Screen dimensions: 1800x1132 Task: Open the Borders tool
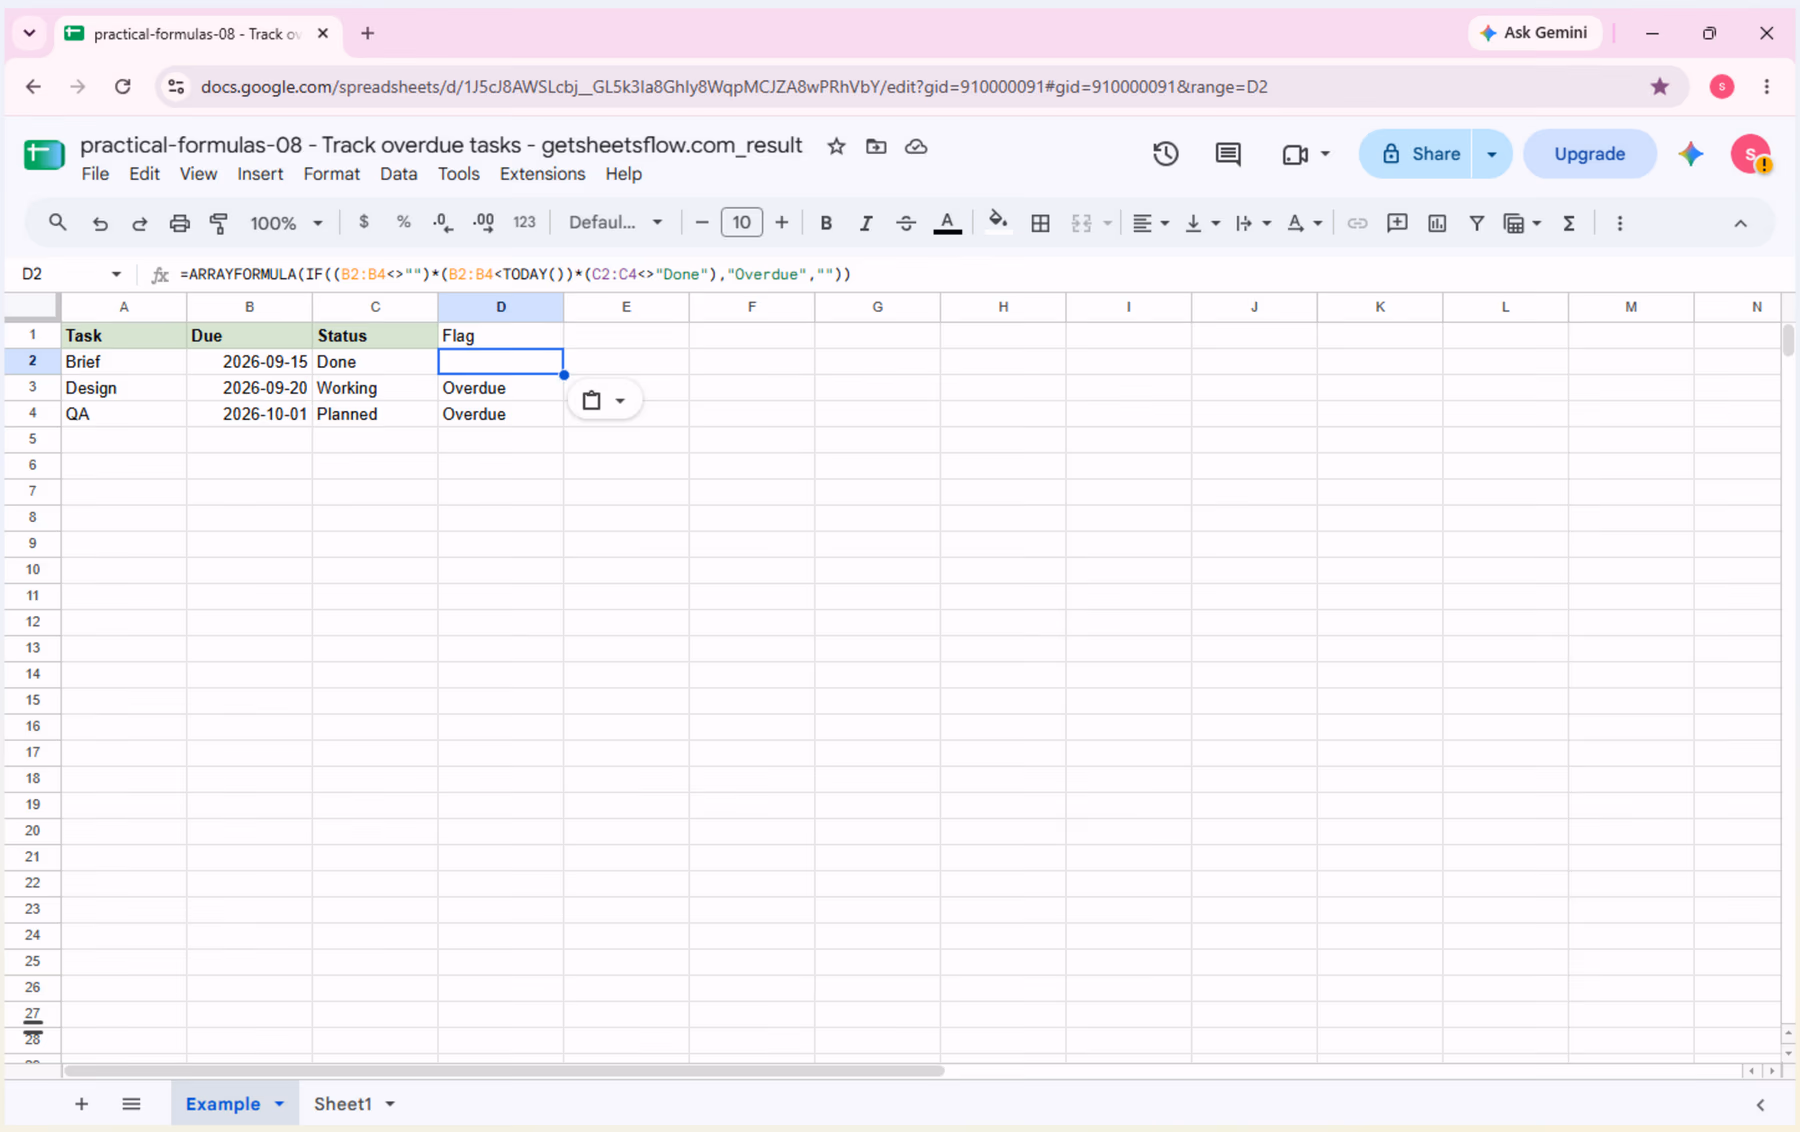(1040, 223)
